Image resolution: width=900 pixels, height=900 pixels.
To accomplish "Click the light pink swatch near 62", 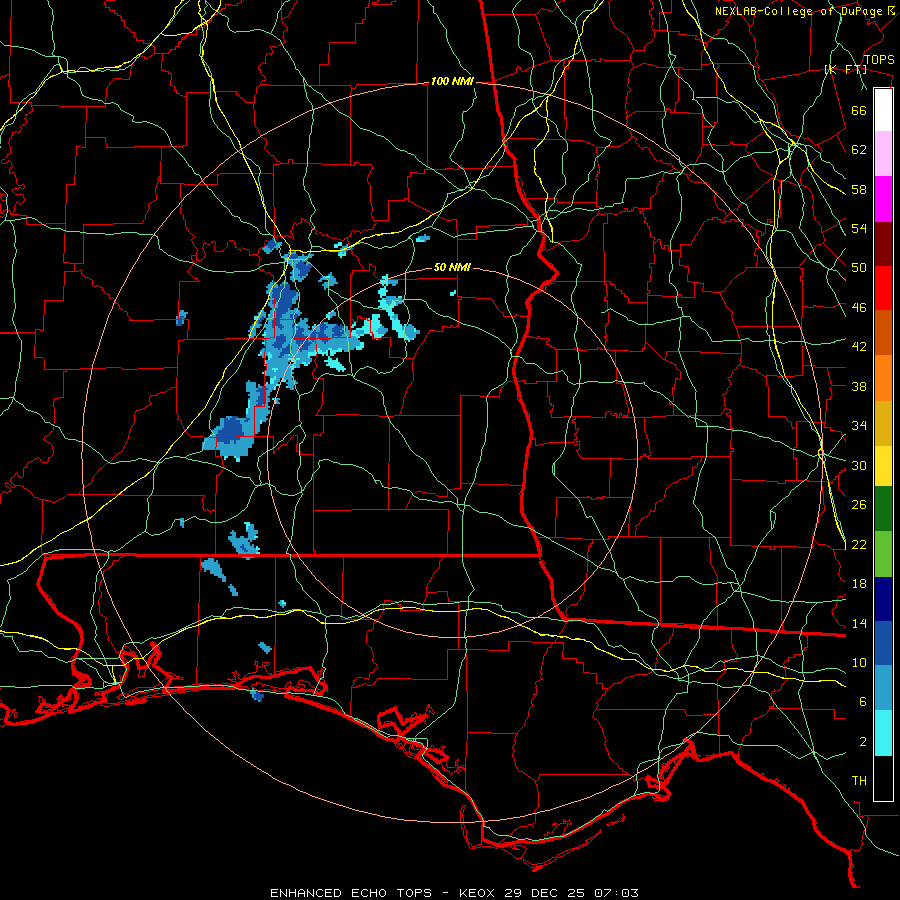I will (x=883, y=154).
